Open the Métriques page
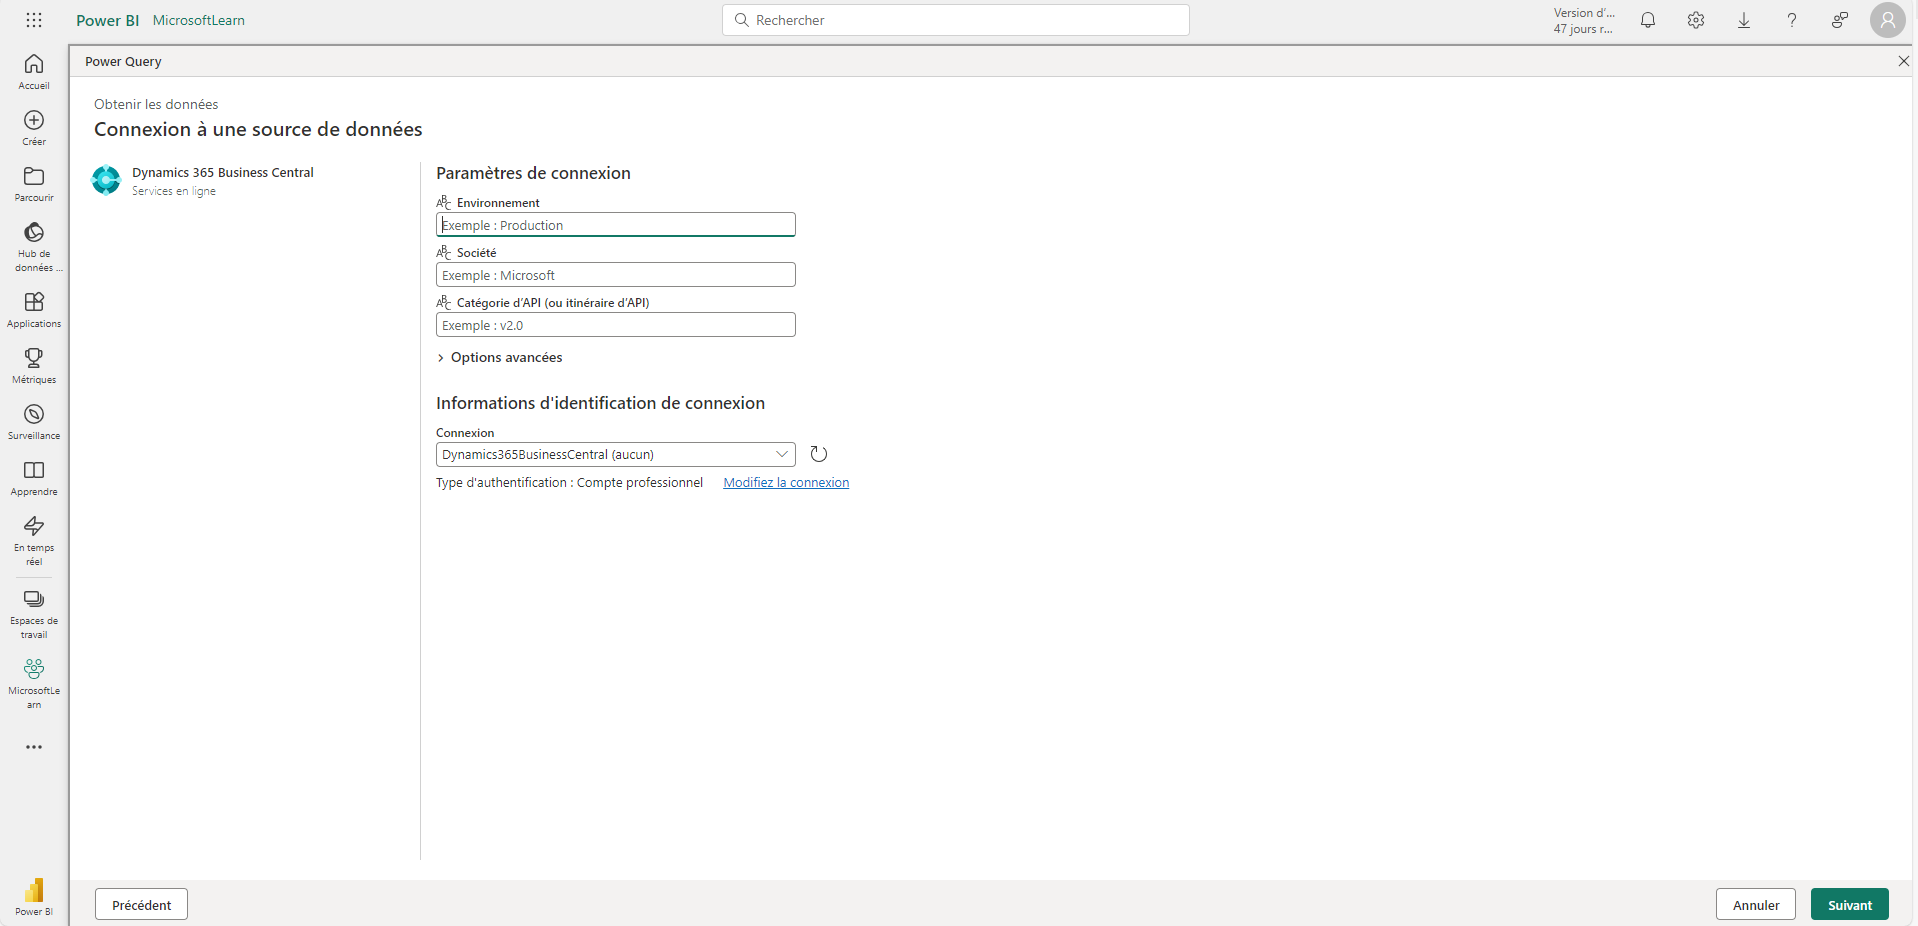1918x926 pixels. pyautogui.click(x=34, y=366)
